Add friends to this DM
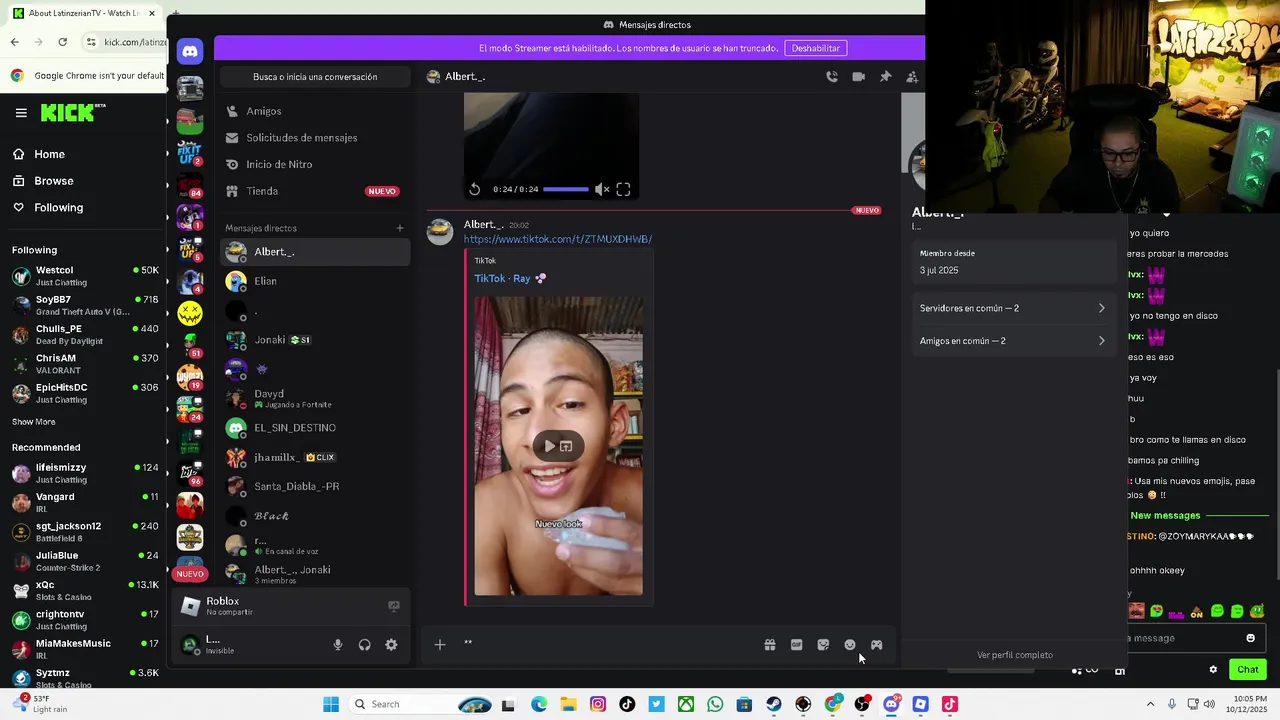 pyautogui.click(x=912, y=76)
